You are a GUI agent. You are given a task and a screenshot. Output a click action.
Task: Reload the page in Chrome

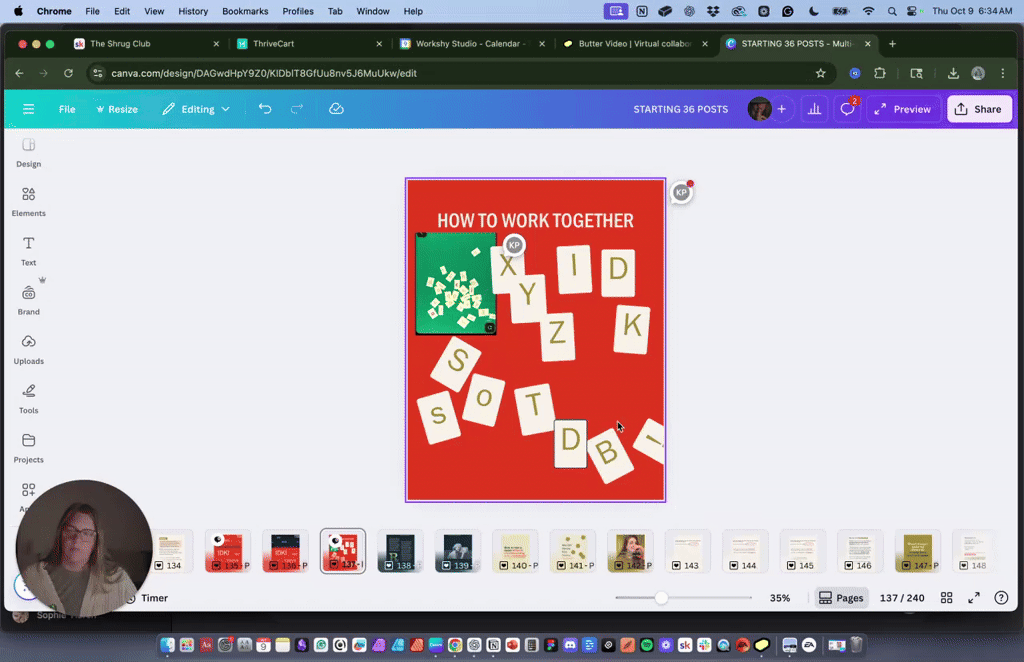[x=68, y=73]
